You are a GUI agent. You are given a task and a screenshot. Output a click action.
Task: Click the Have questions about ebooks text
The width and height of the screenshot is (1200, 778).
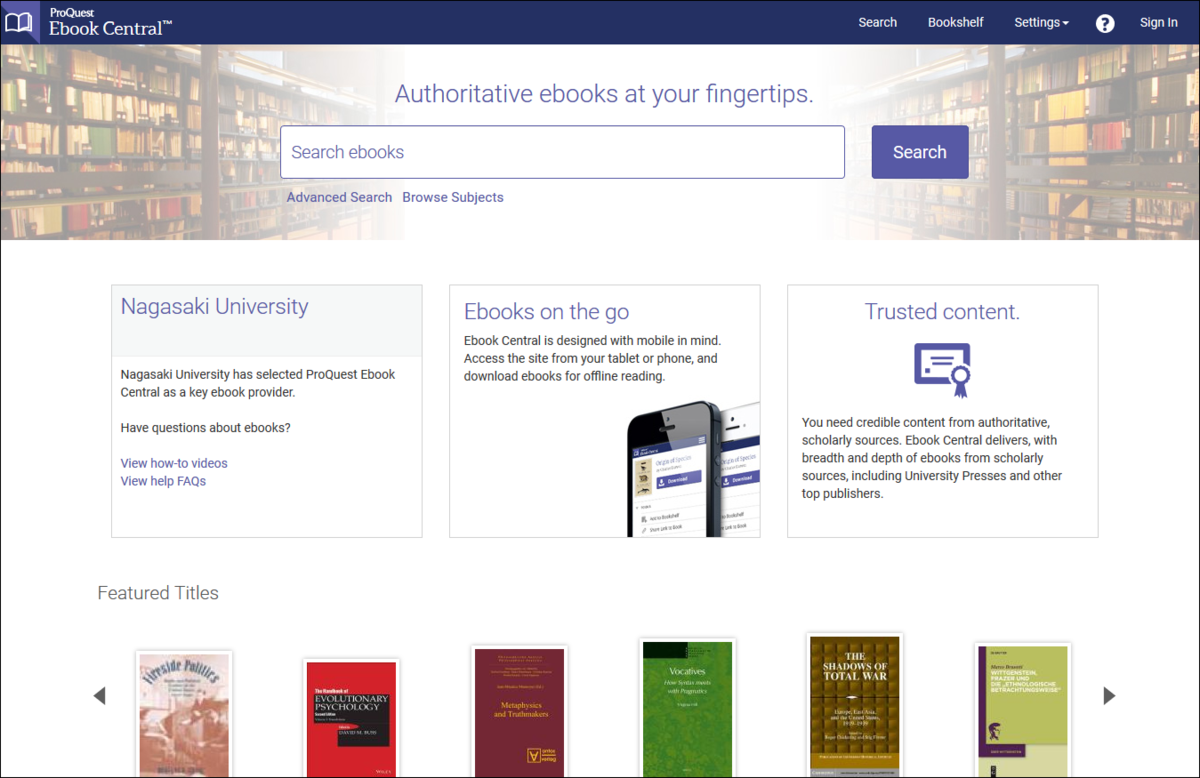point(206,428)
